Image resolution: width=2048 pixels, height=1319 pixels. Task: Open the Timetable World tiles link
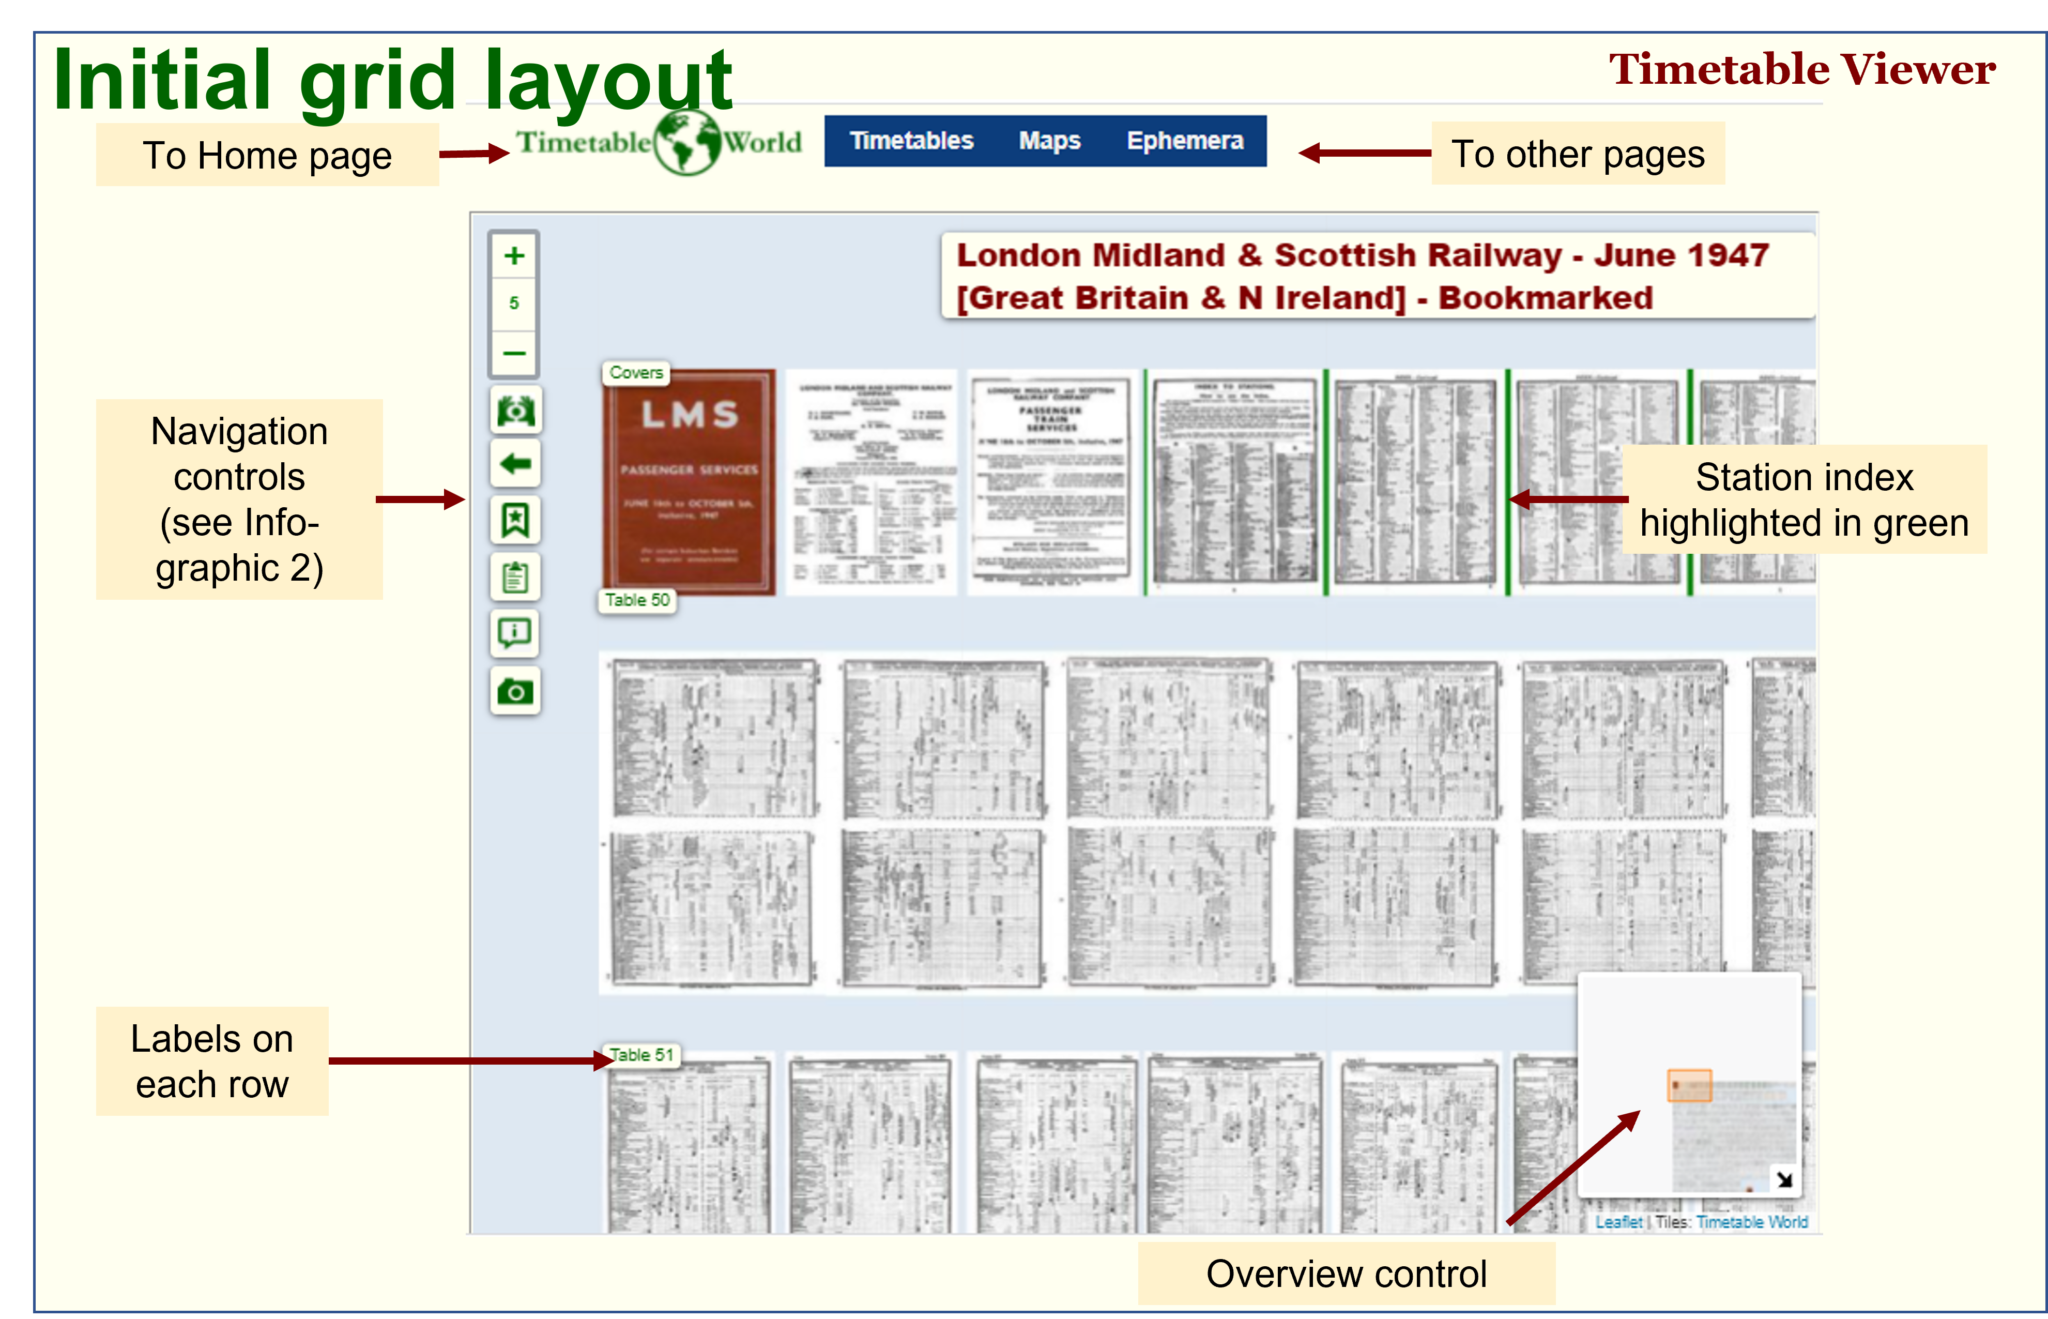point(1751,1222)
